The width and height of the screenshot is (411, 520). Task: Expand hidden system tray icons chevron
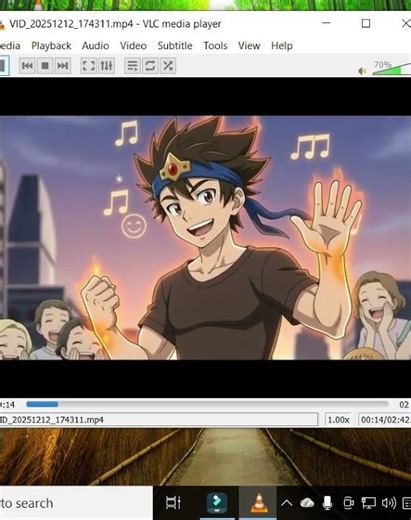286,503
